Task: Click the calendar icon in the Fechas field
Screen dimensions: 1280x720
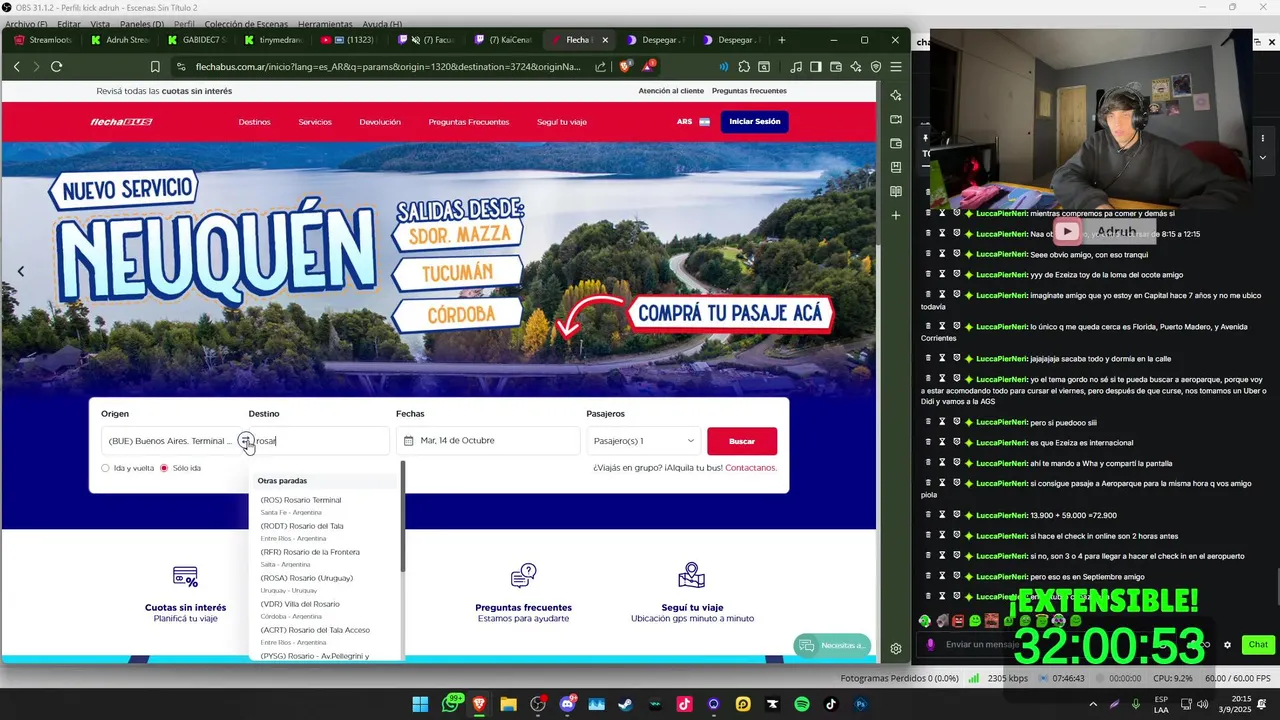Action: [408, 441]
